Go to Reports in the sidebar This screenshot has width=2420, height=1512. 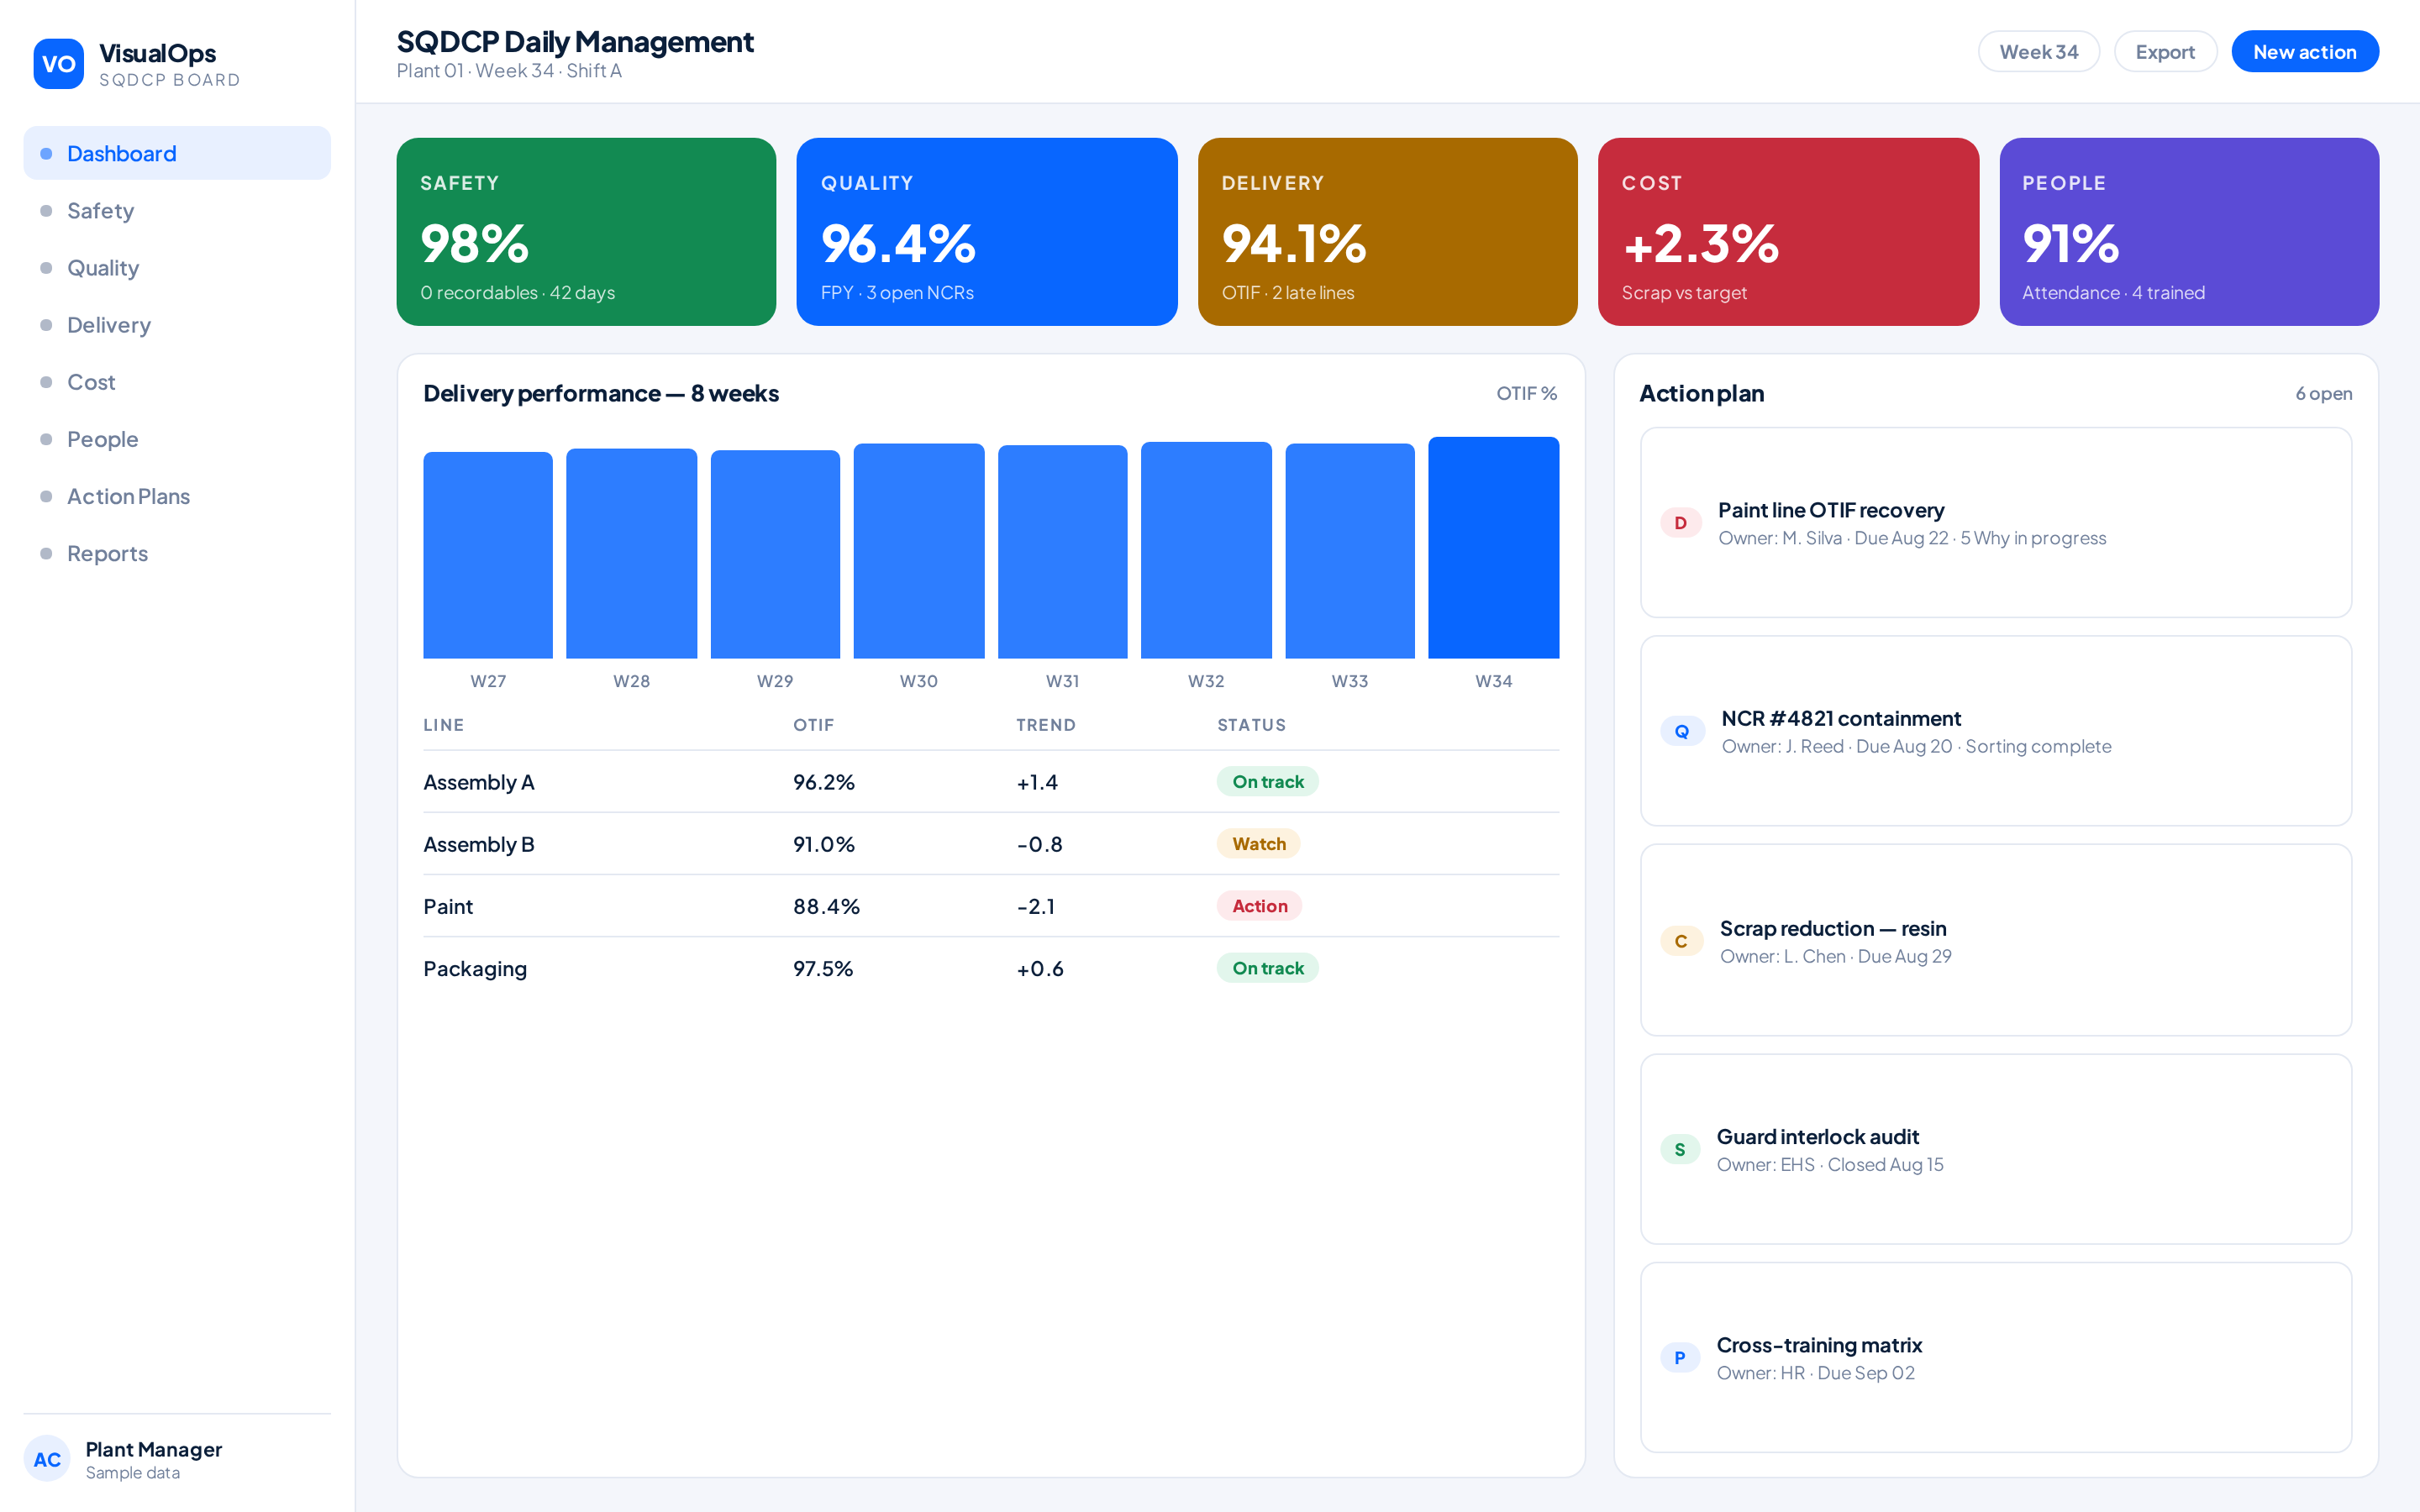pyautogui.click(x=177, y=553)
